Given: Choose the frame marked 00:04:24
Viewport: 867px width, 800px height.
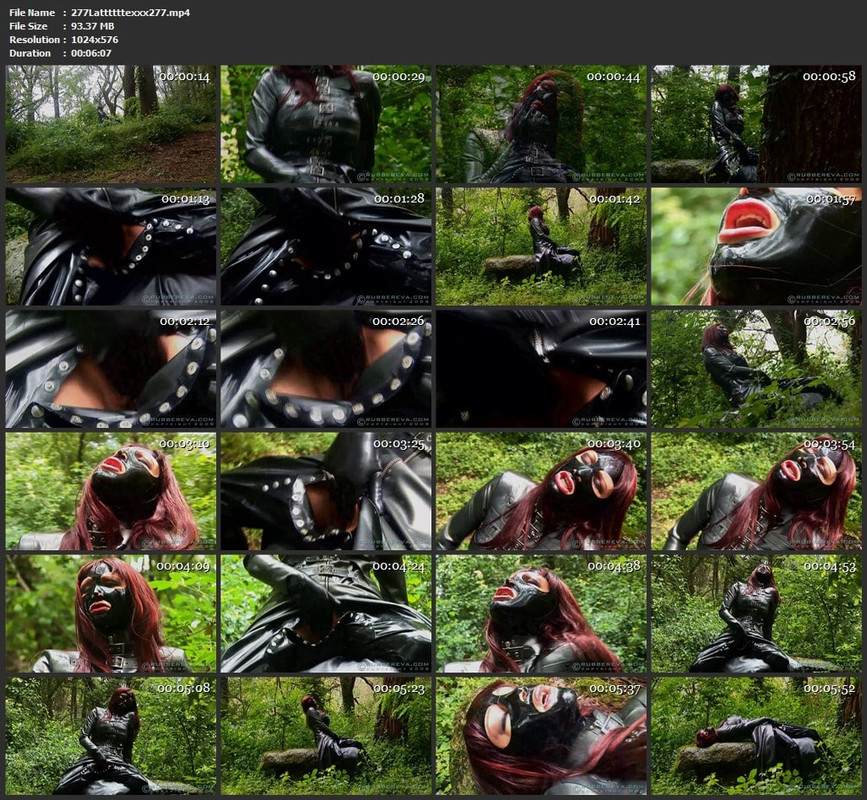Looking at the screenshot, I should coord(326,614).
